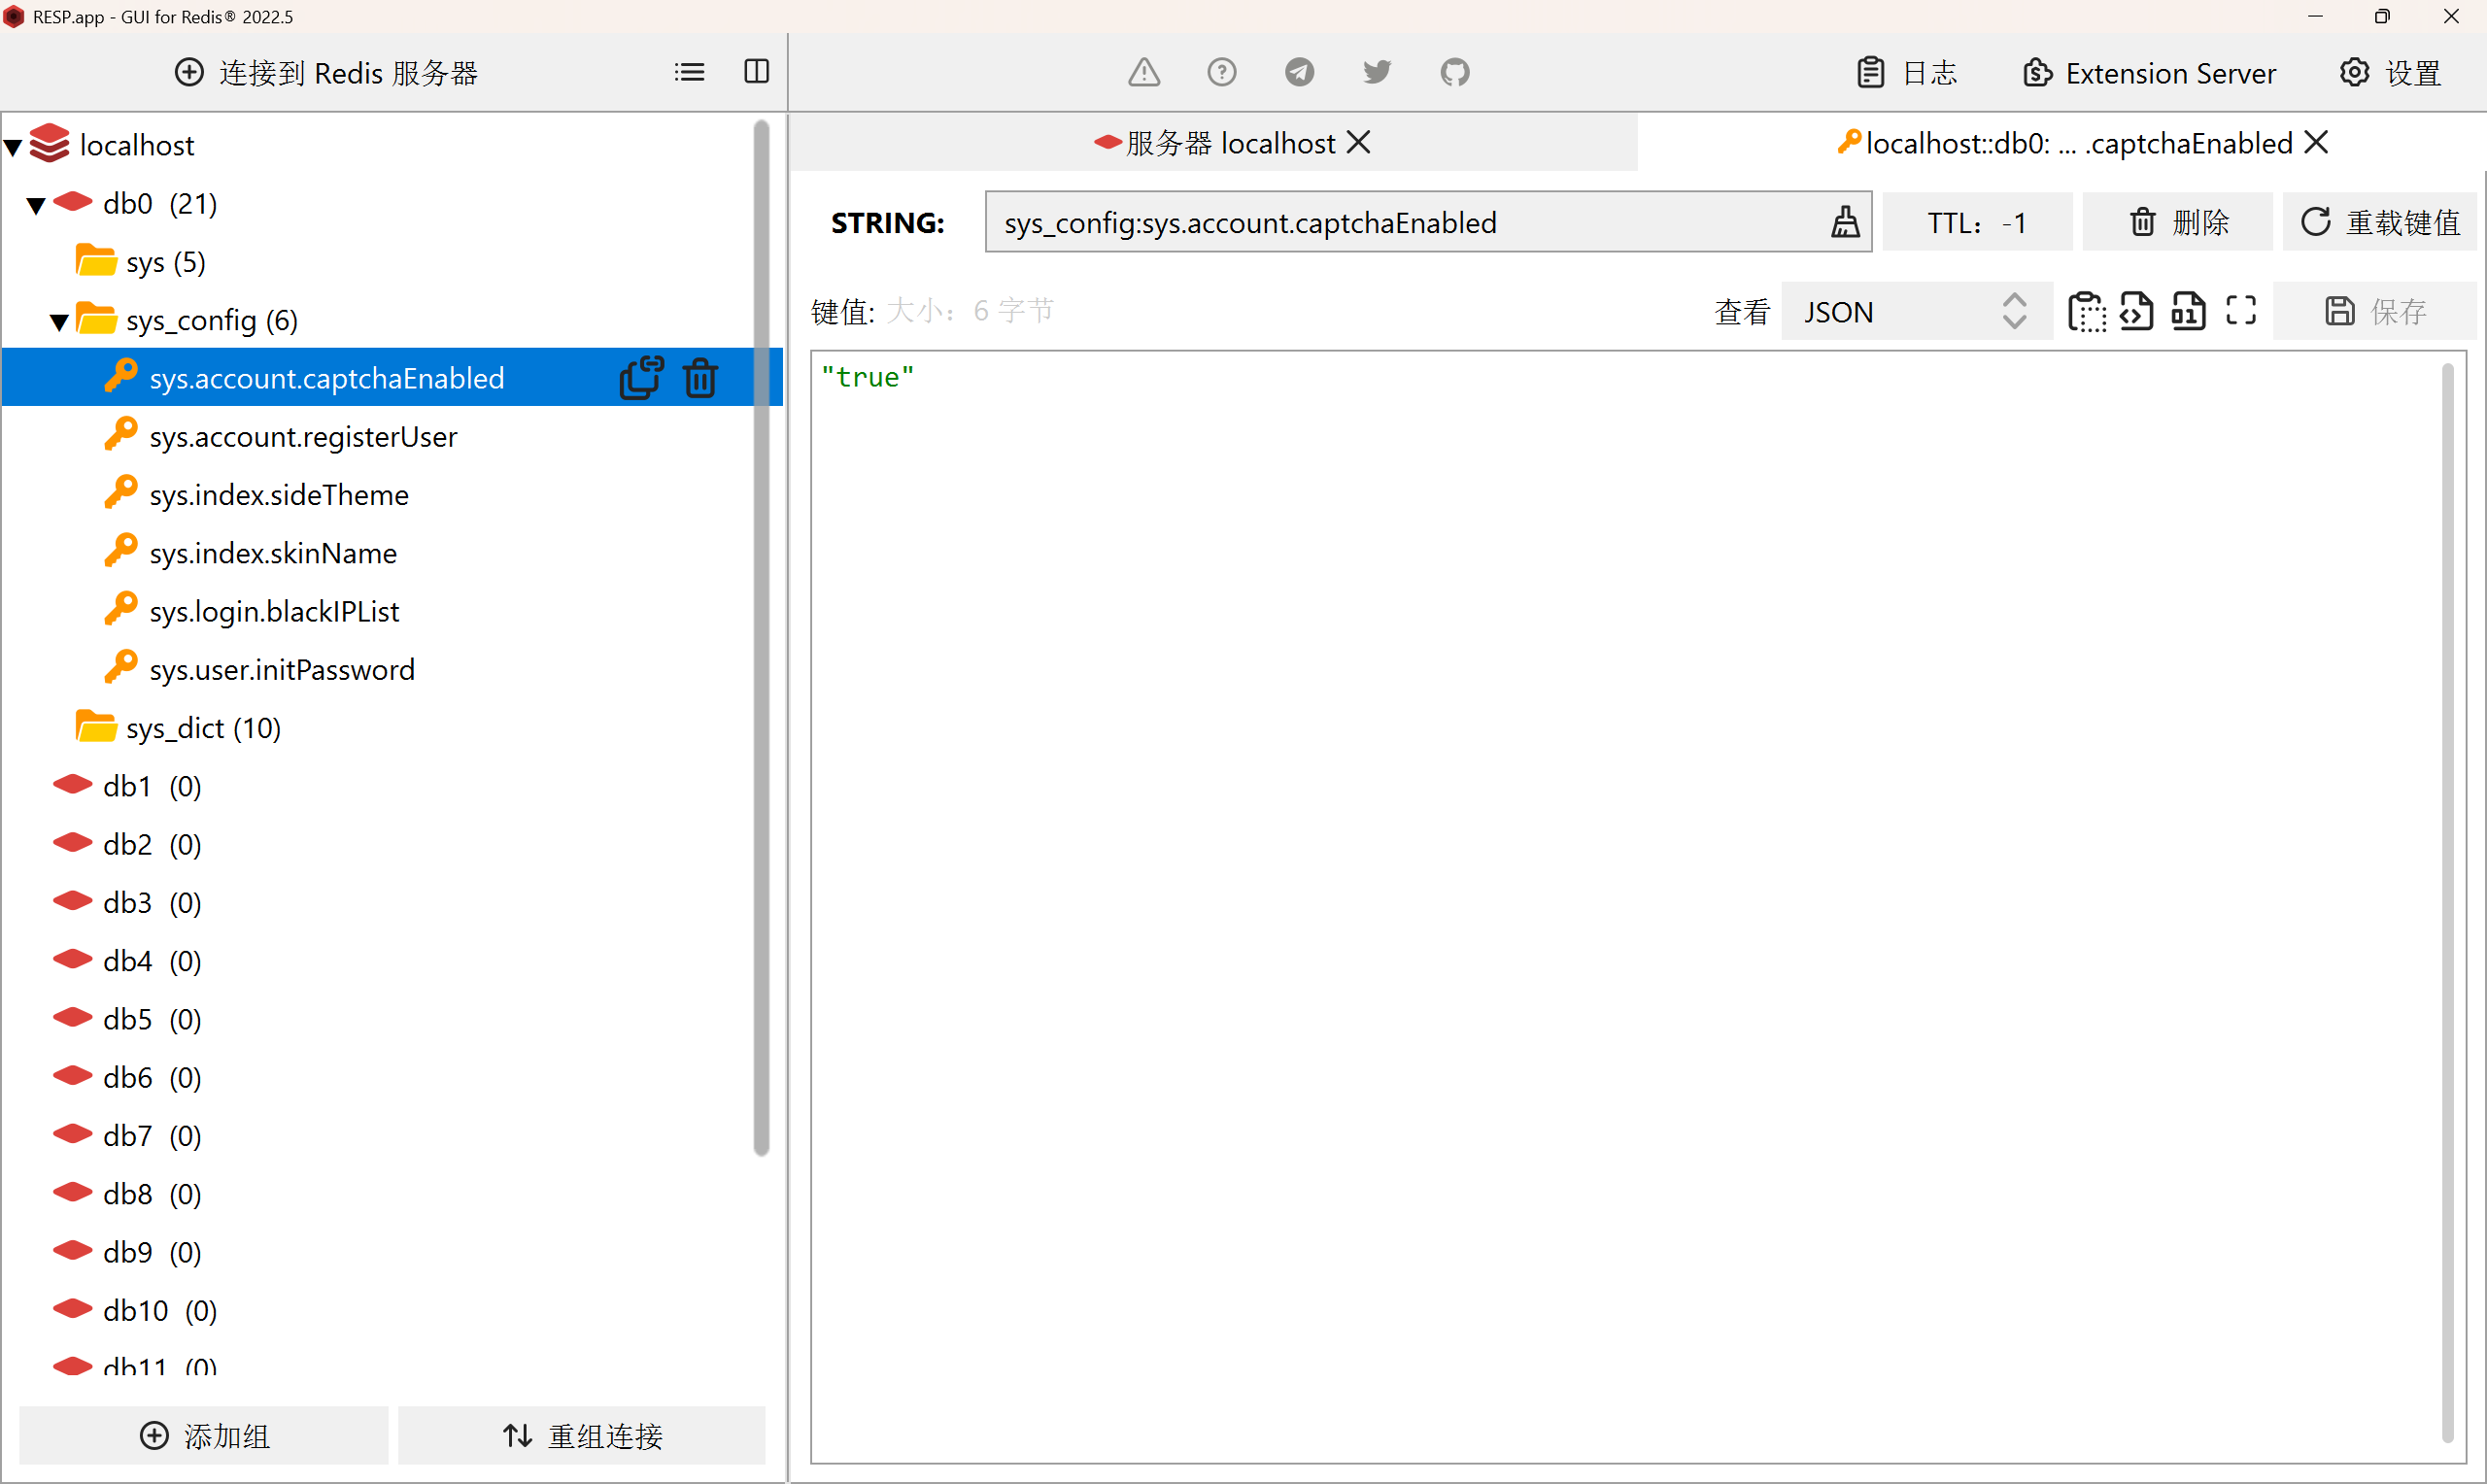
Task: Click trash icon on captchaEnabled row
Action: click(700, 378)
